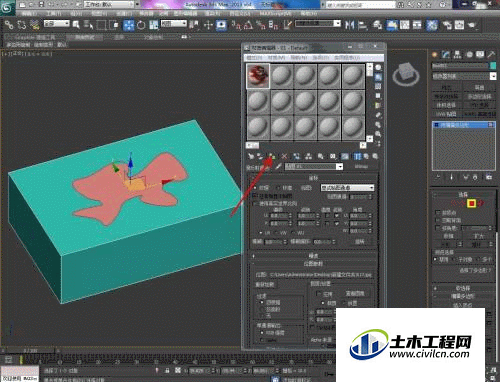
Task: Toggle the Angle Snap icon
Action: pyautogui.click(x=248, y=25)
